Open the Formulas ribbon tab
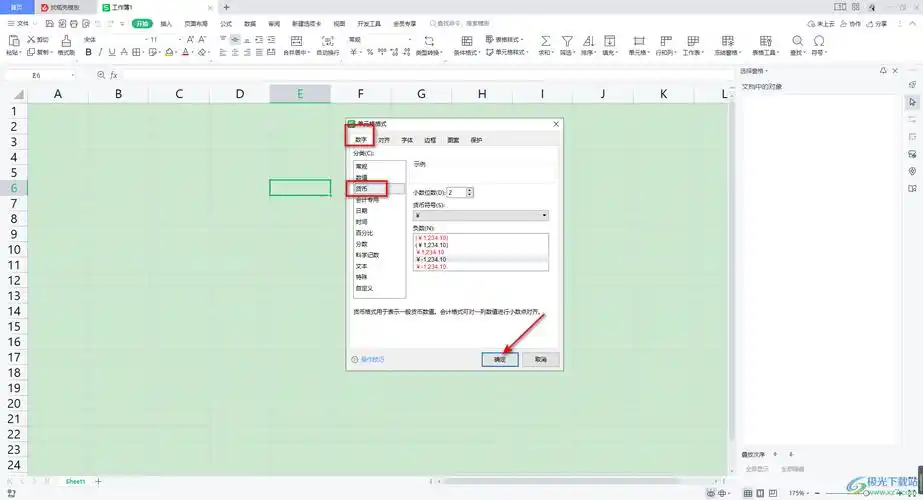The height and width of the screenshot is (500, 923). coord(226,24)
